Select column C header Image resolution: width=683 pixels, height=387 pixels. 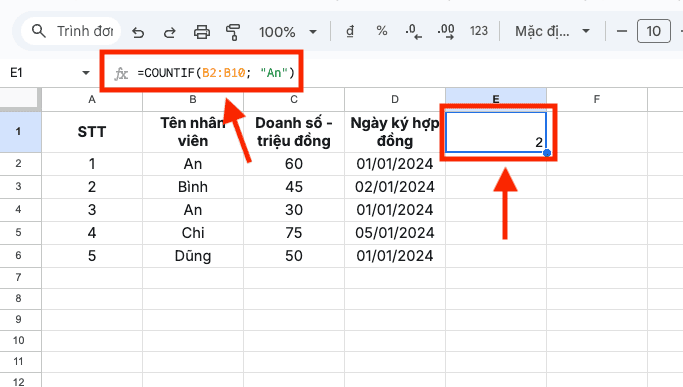click(x=294, y=99)
